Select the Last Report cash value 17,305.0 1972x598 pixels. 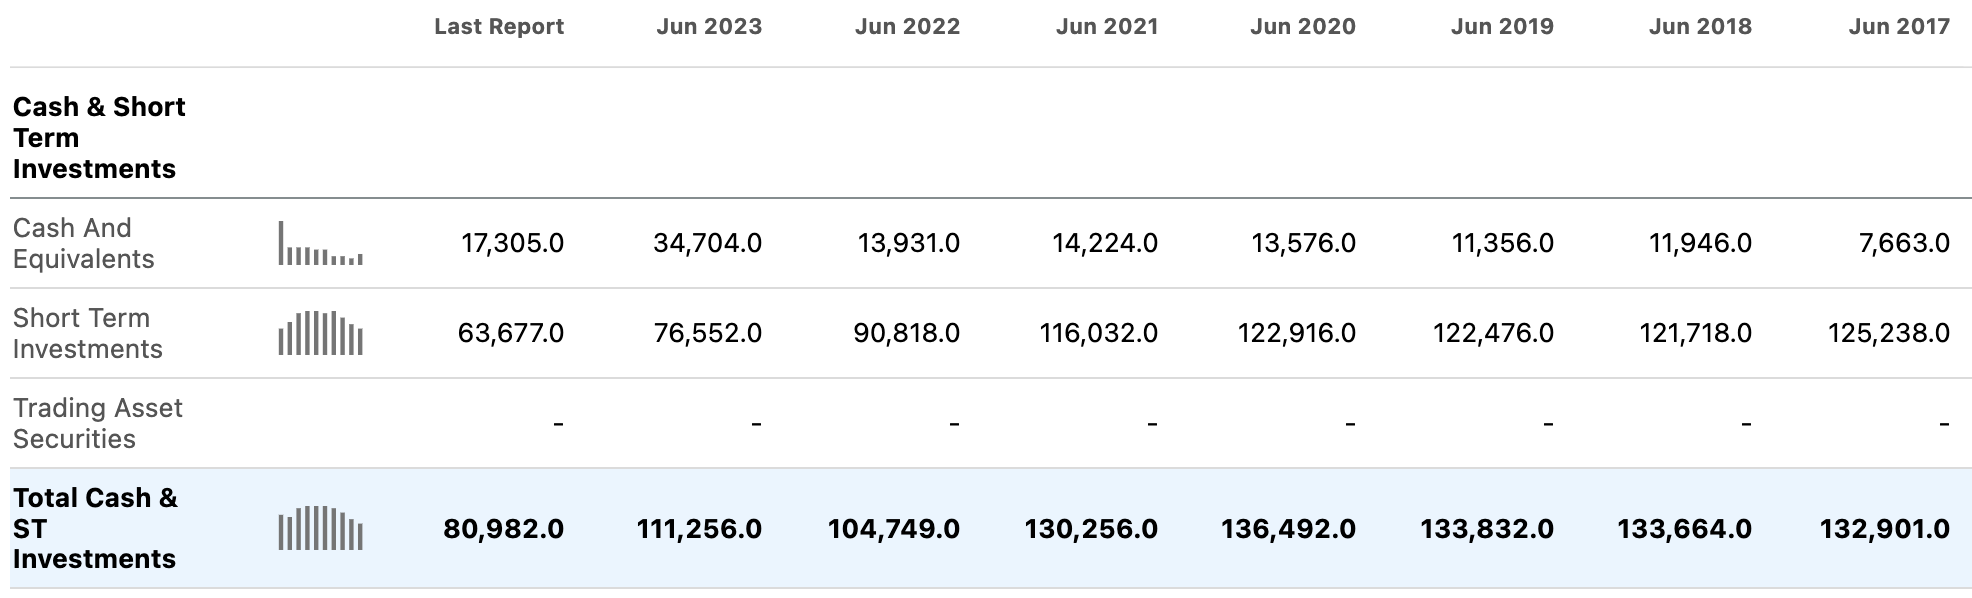512,243
